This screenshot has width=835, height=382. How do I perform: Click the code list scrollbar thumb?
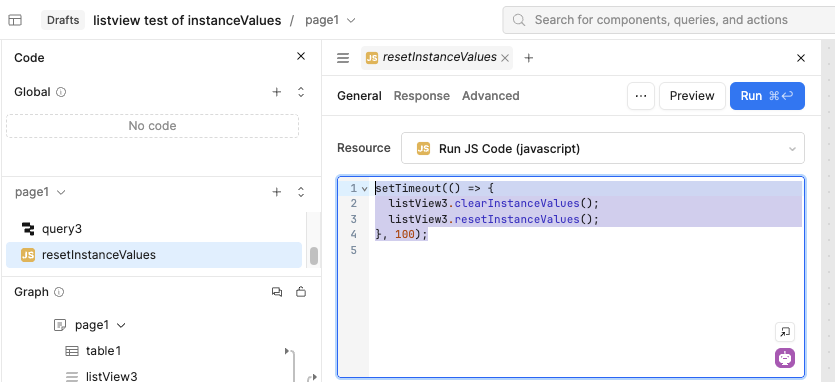point(314,256)
